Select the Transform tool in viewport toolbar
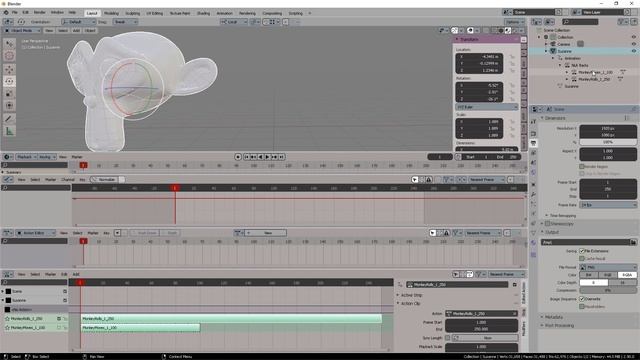 pos(9,106)
